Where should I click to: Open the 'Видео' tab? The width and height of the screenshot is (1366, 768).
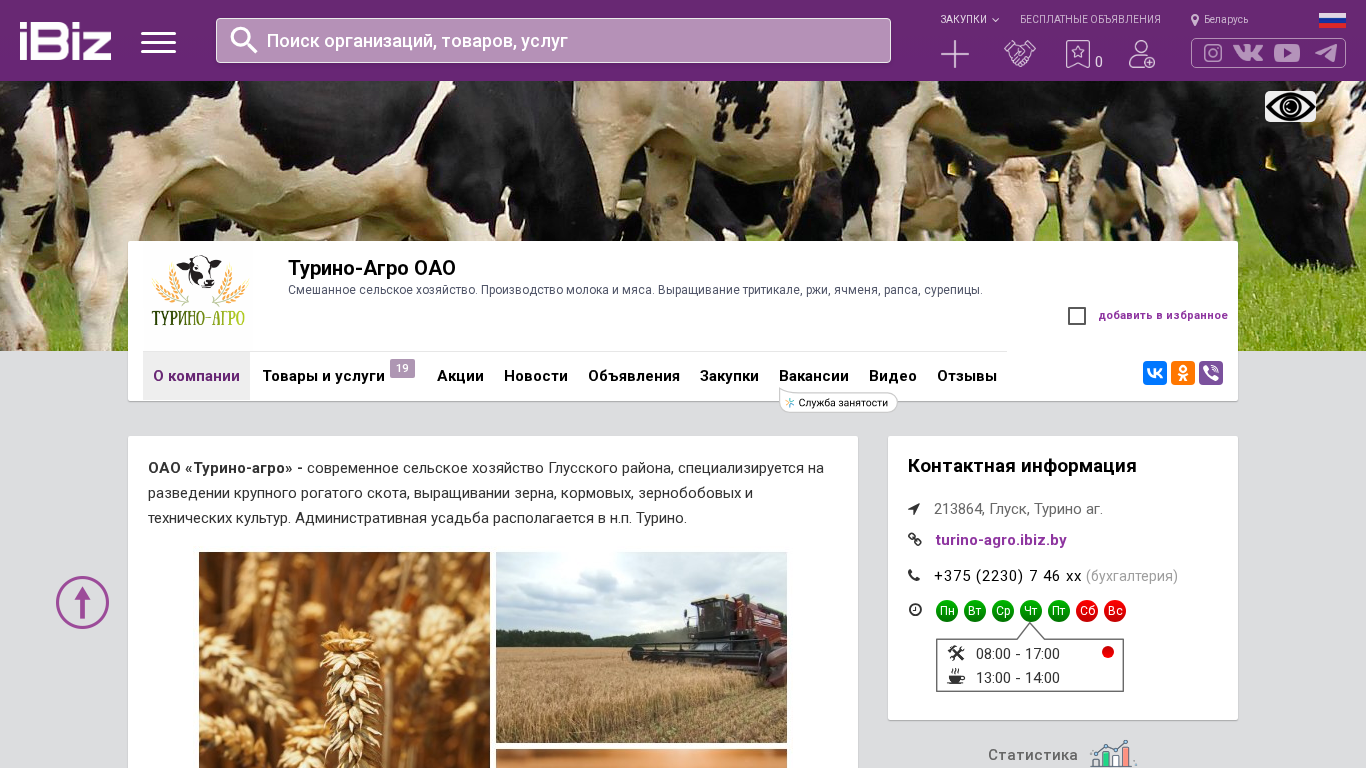point(893,376)
